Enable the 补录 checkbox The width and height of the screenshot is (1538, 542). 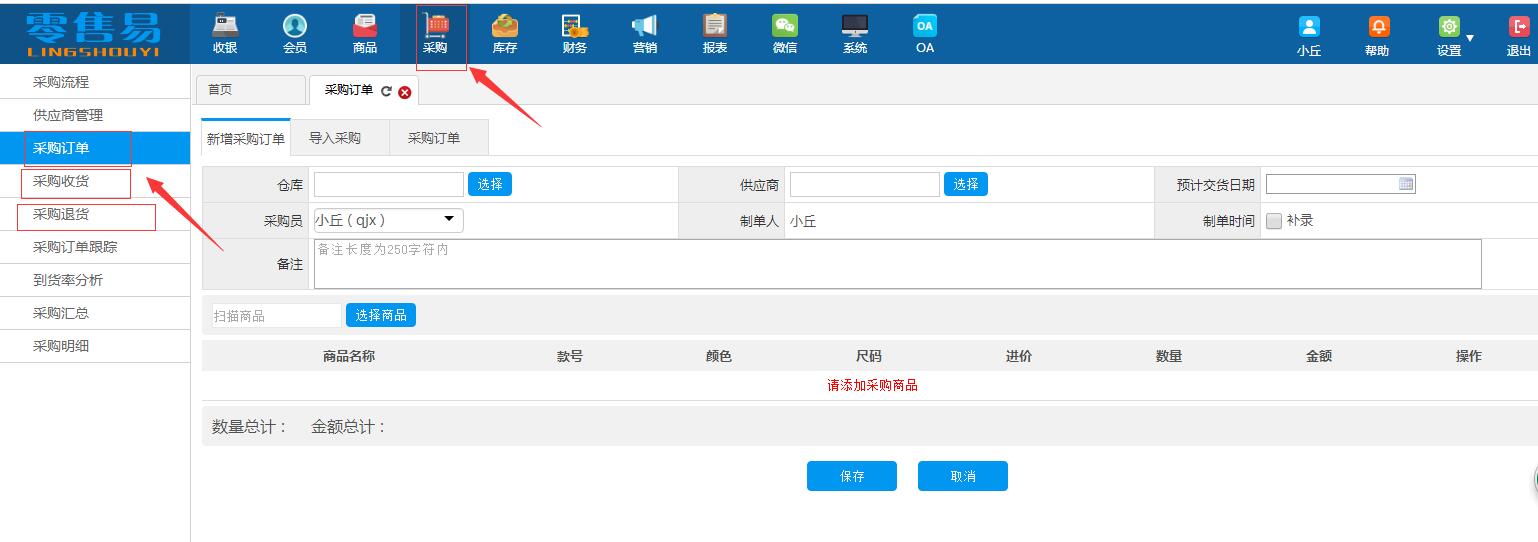(1274, 221)
